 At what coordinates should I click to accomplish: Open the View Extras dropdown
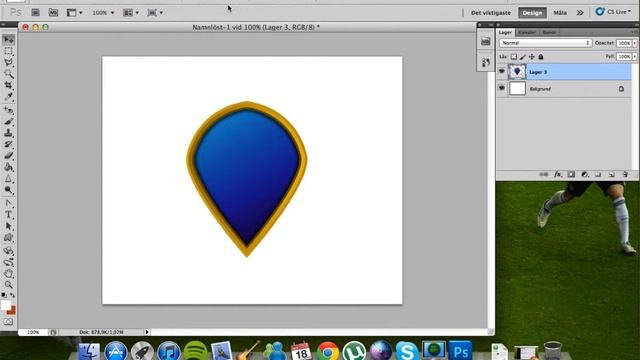(74, 13)
